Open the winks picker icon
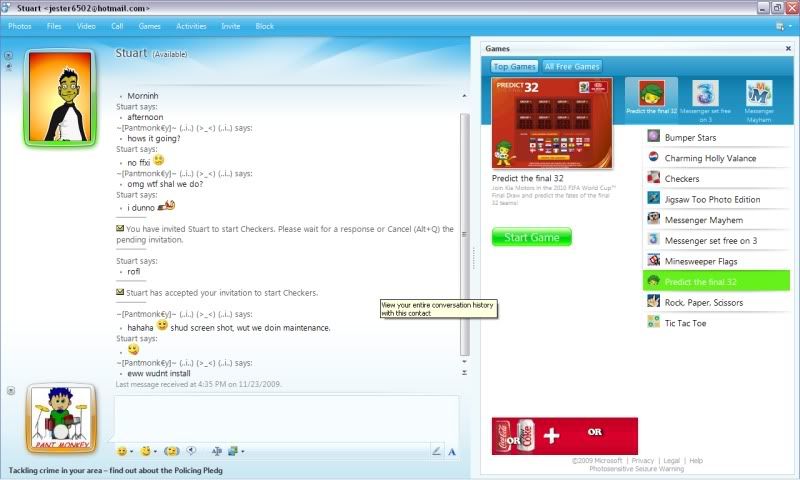The height and width of the screenshot is (480, 800). tap(146, 451)
